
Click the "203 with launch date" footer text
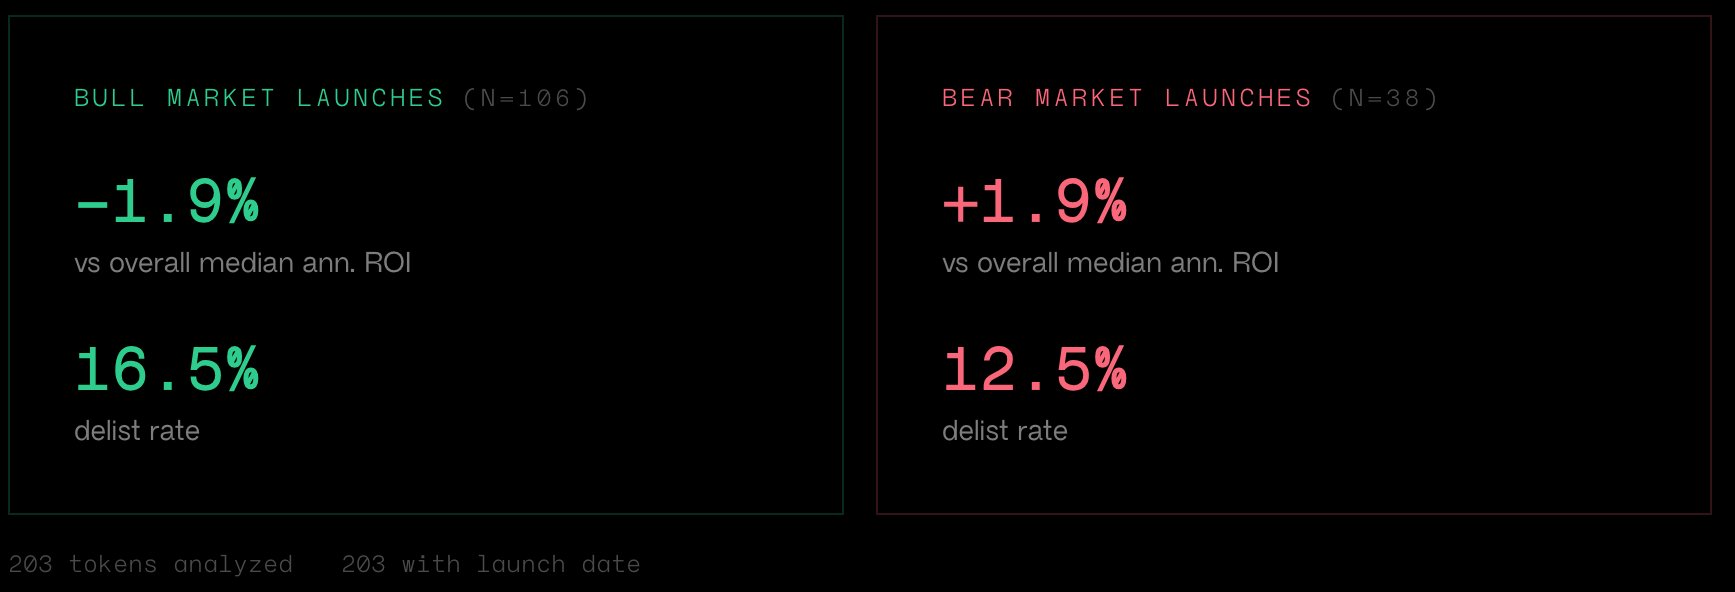pyautogui.click(x=490, y=565)
